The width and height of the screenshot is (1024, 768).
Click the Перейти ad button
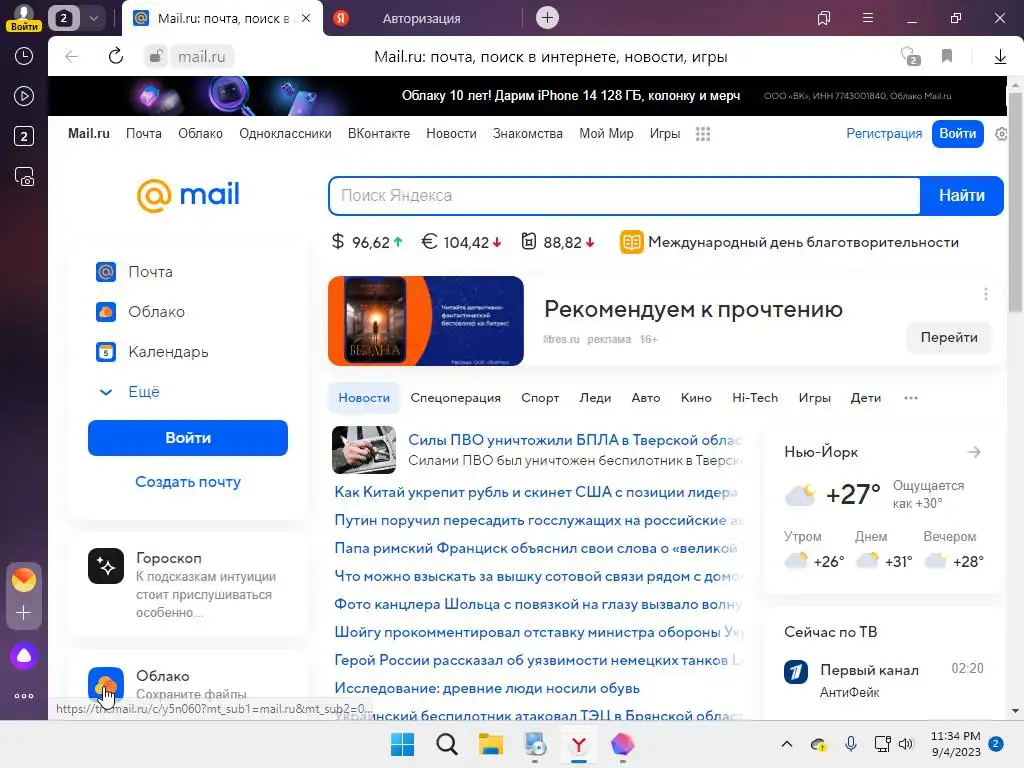(x=949, y=338)
